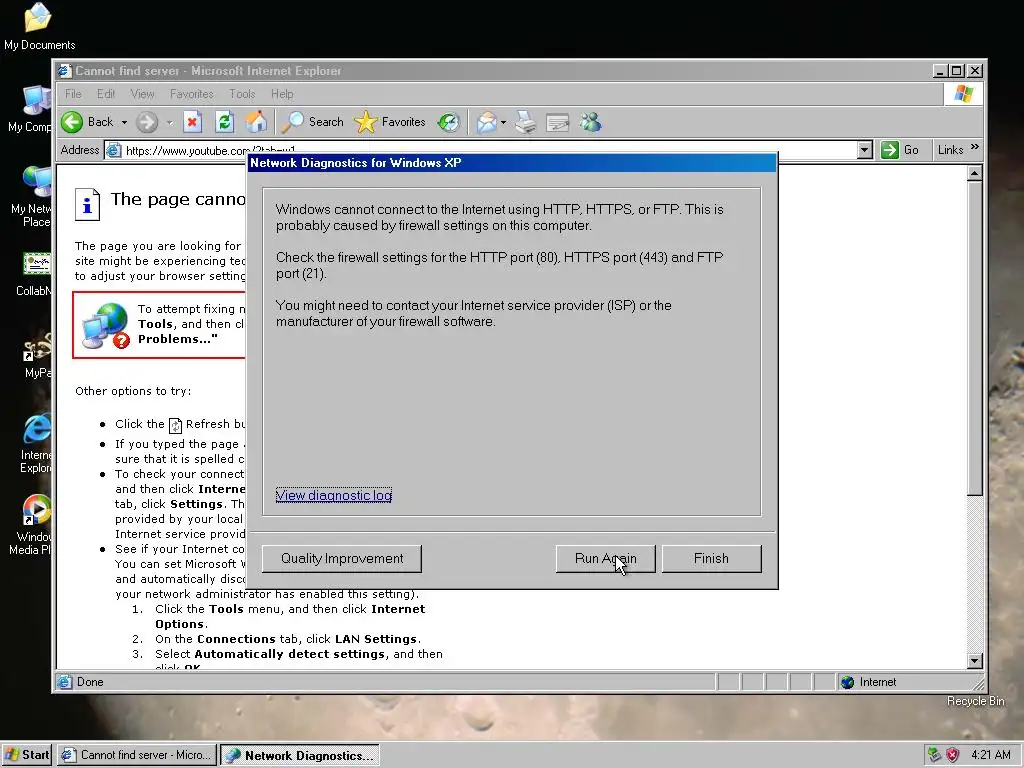Open the Tools menu

(x=242, y=94)
